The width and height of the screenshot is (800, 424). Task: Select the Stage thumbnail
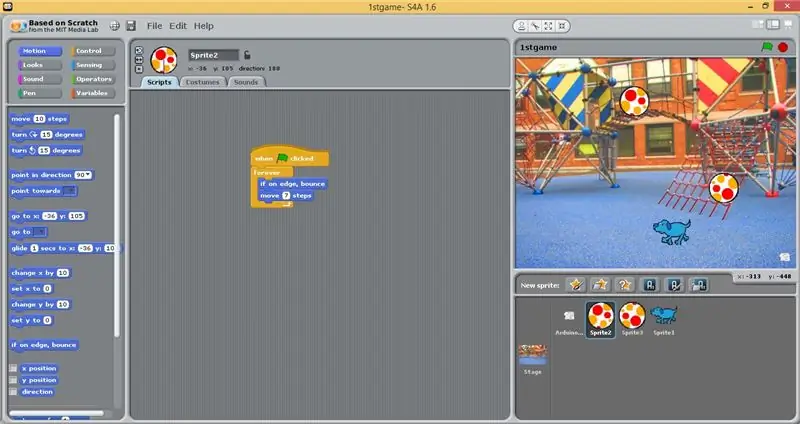coord(532,359)
